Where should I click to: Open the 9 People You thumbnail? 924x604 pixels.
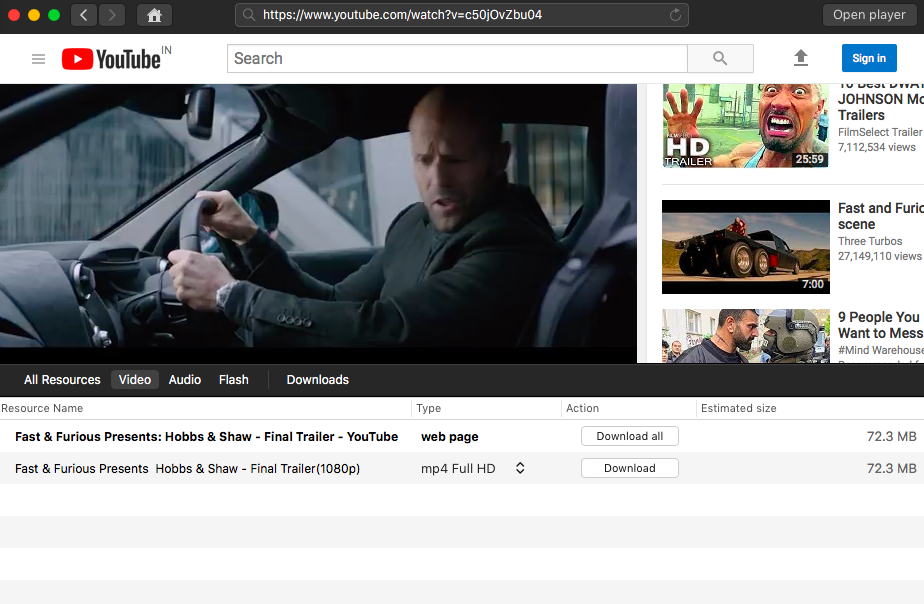pos(745,336)
